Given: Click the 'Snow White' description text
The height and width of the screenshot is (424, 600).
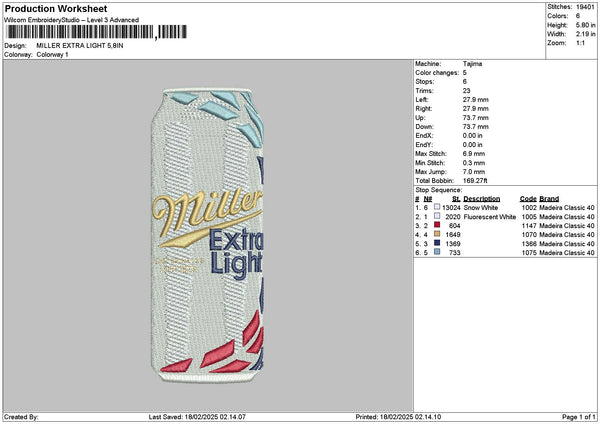Looking at the screenshot, I should 481,208.
